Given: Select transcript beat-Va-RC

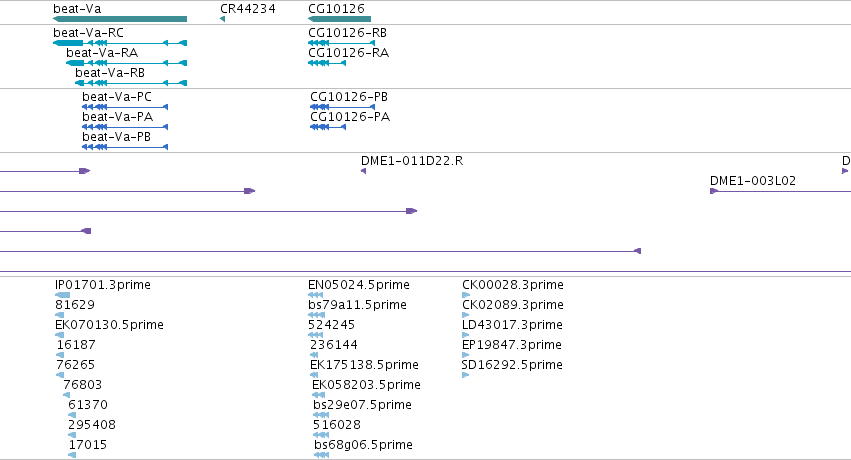Looking at the screenshot, I should 120,43.
